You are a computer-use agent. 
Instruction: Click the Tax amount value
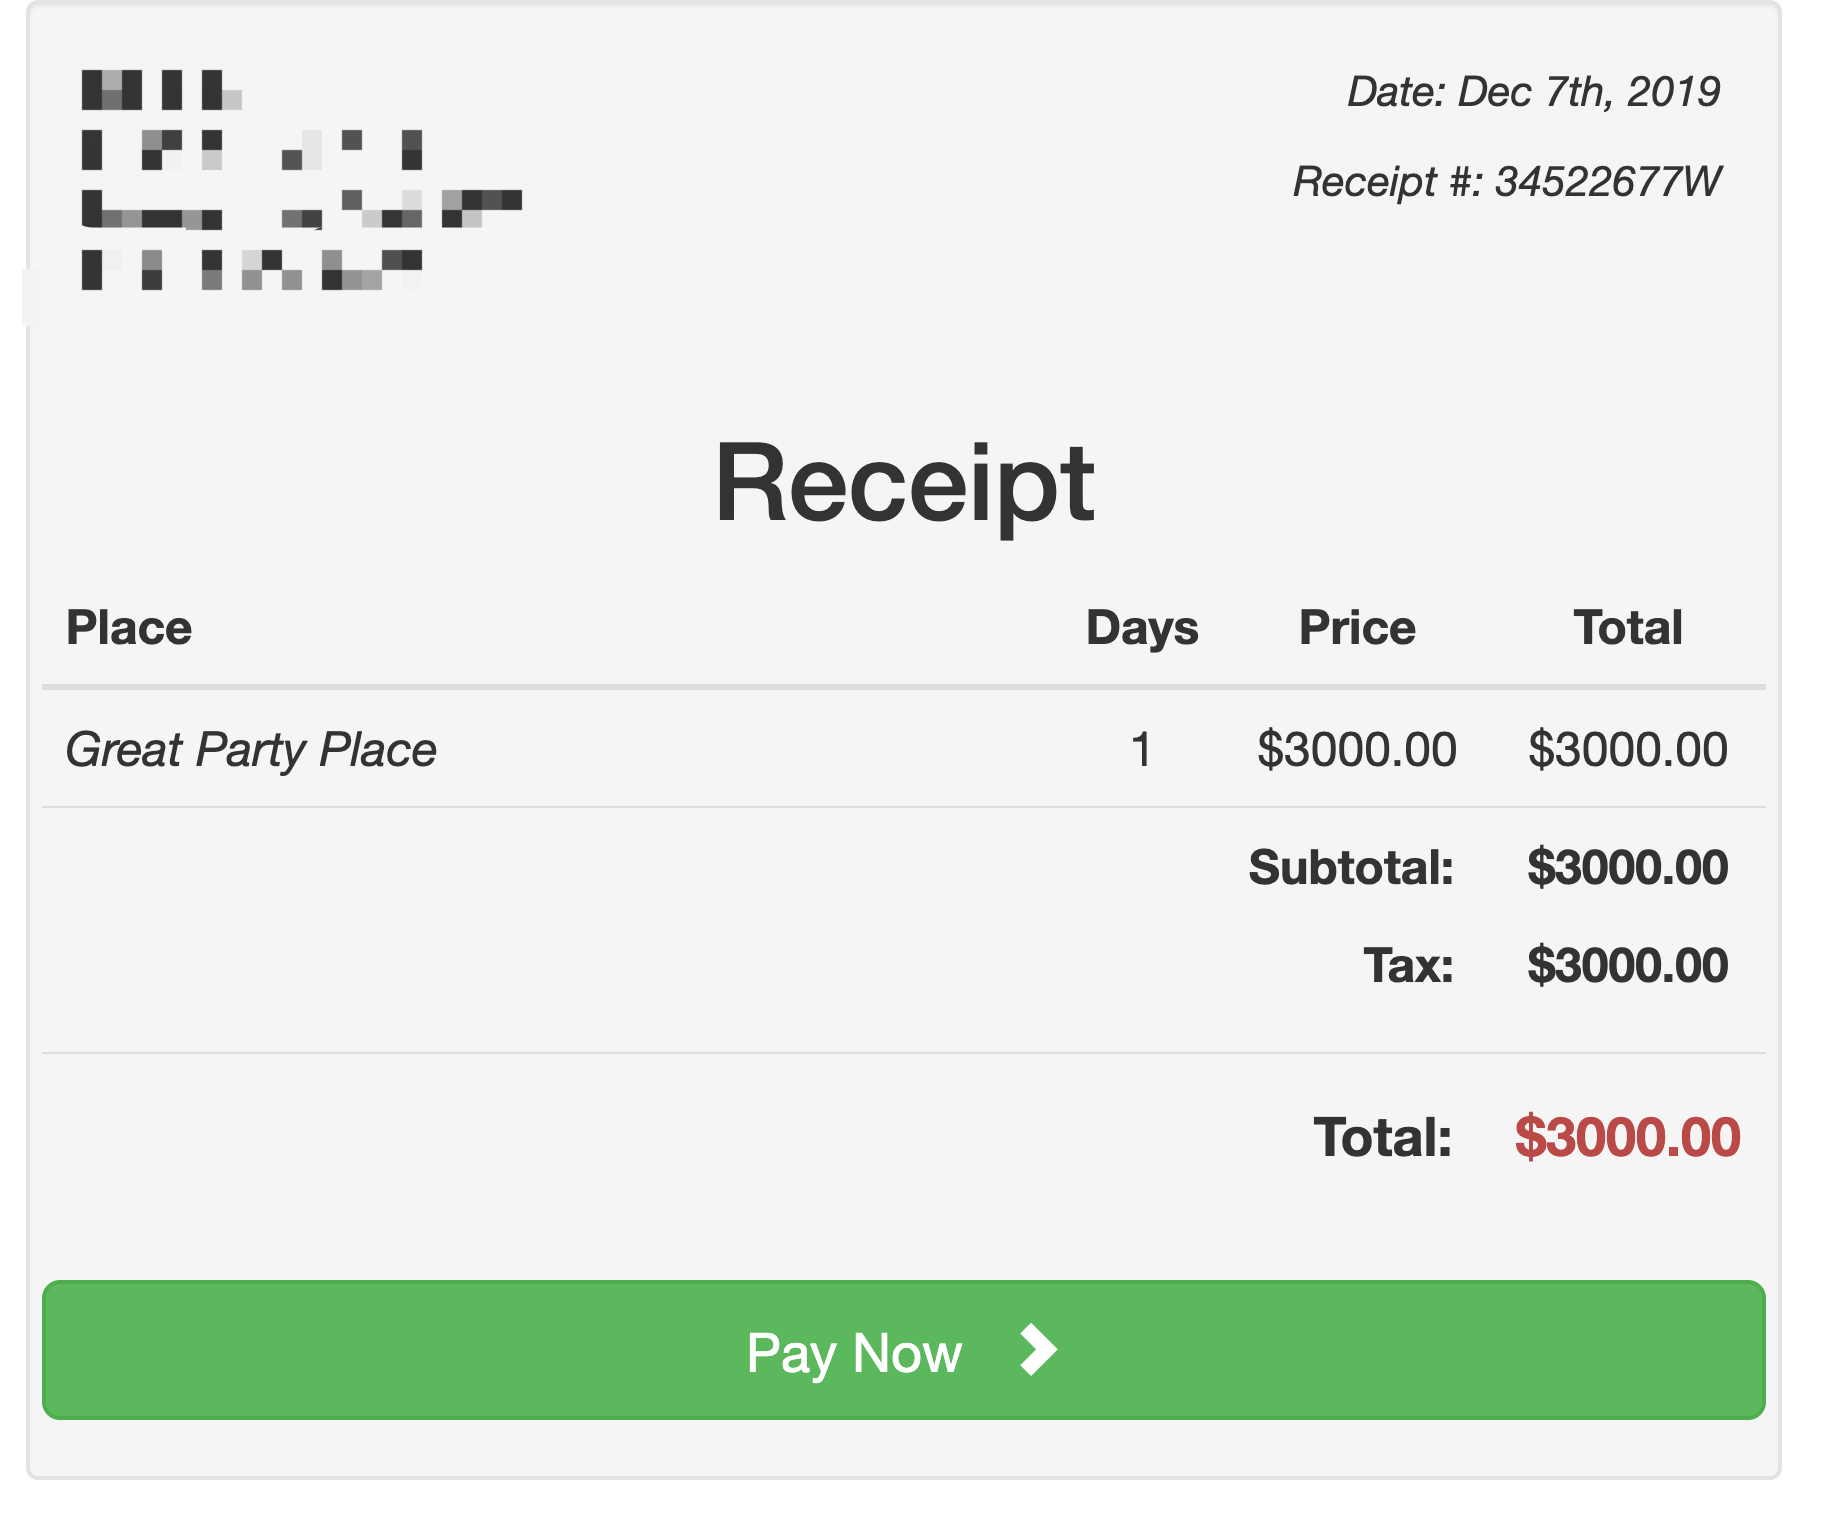click(x=1628, y=966)
